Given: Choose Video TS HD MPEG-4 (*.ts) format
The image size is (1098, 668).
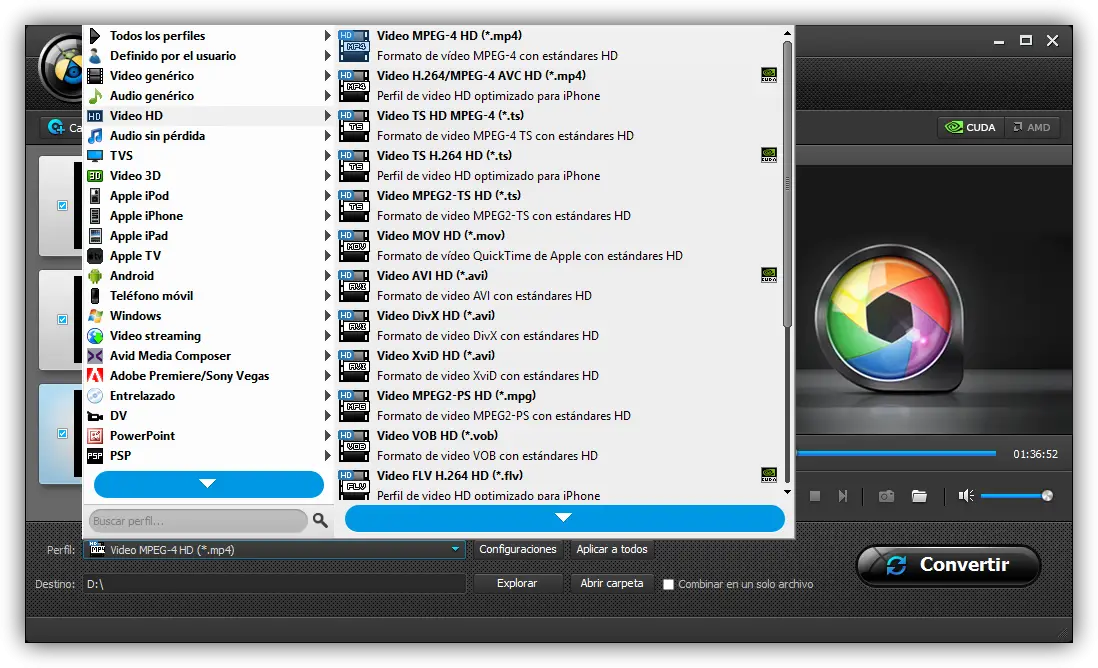Looking at the screenshot, I should 558,125.
